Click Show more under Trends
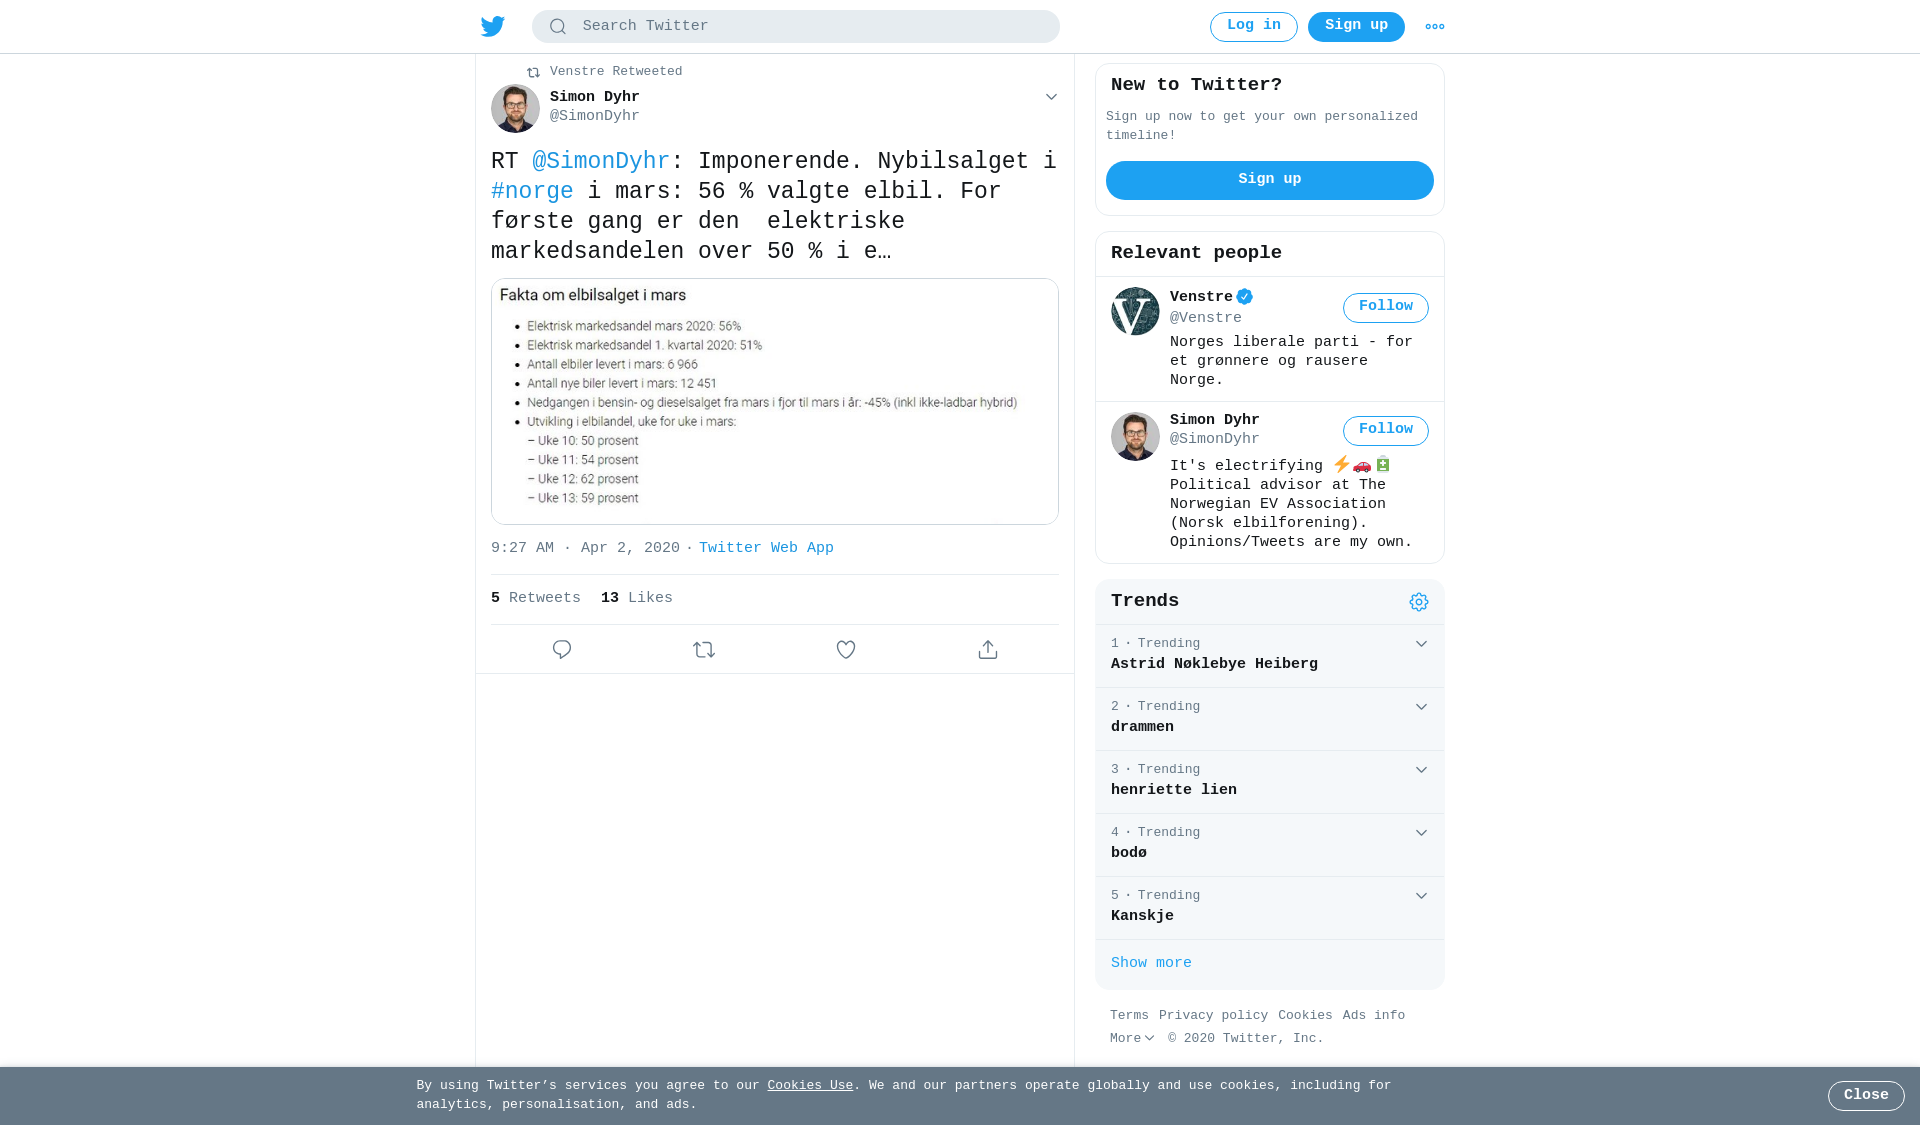 pyautogui.click(x=1151, y=963)
